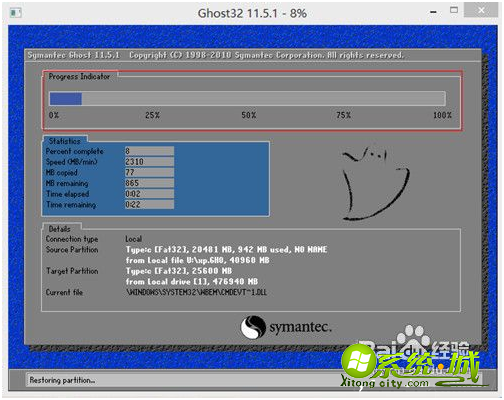Click the Time elapsed value 0:02
The width and height of the screenshot is (504, 400).
click(149, 194)
